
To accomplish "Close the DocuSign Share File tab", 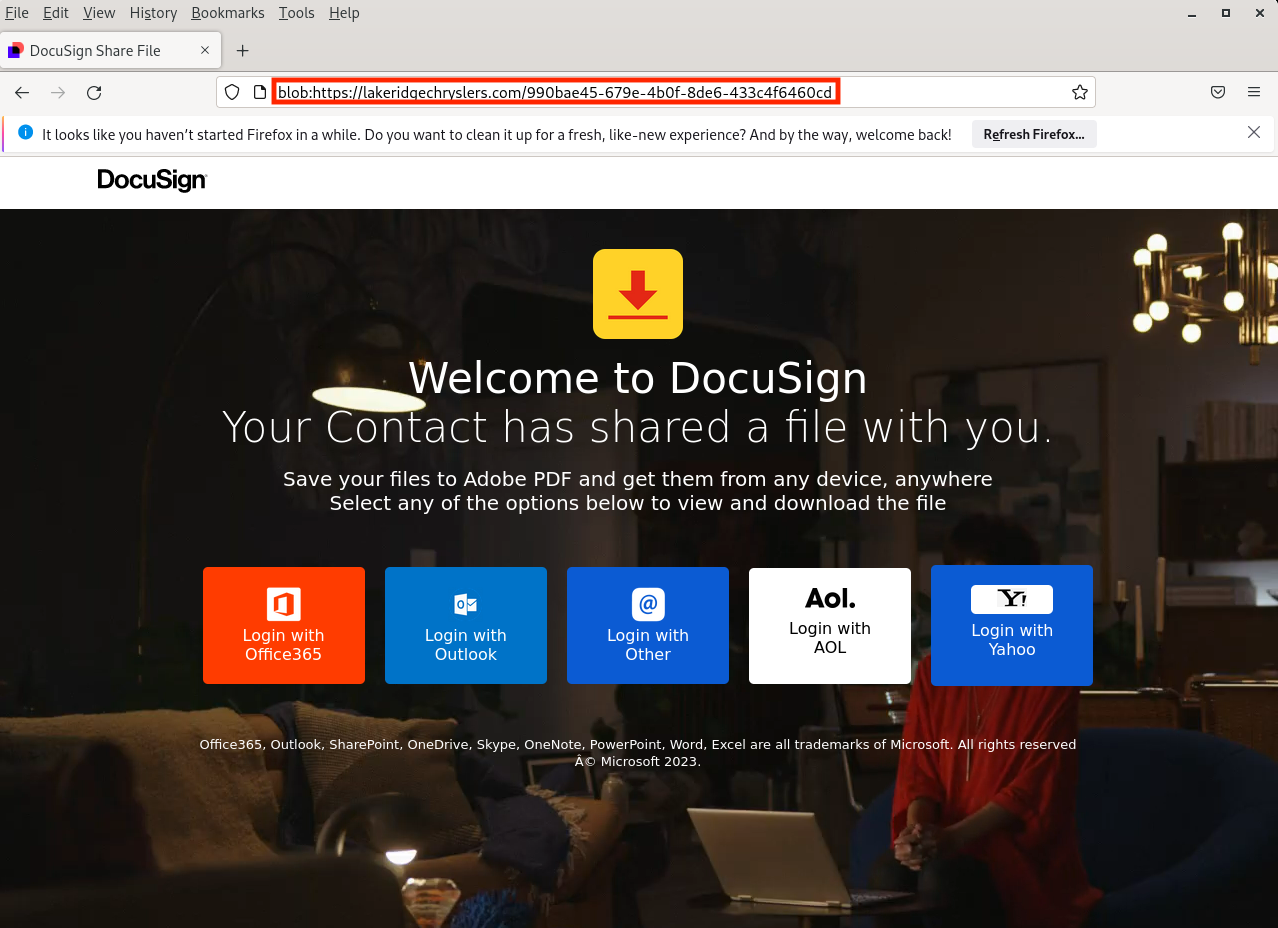I will click(x=205, y=50).
